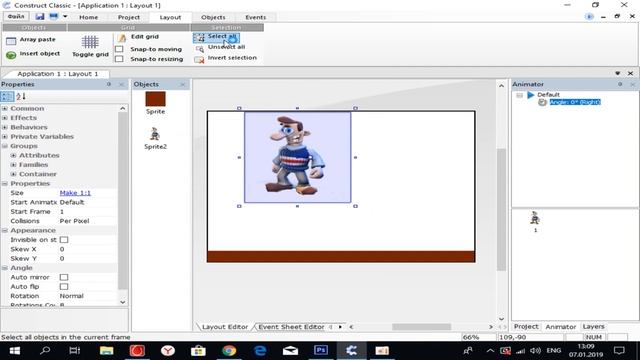This screenshot has width=640, height=360.
Task: Pin the Properties panel
Action: coord(109,84)
